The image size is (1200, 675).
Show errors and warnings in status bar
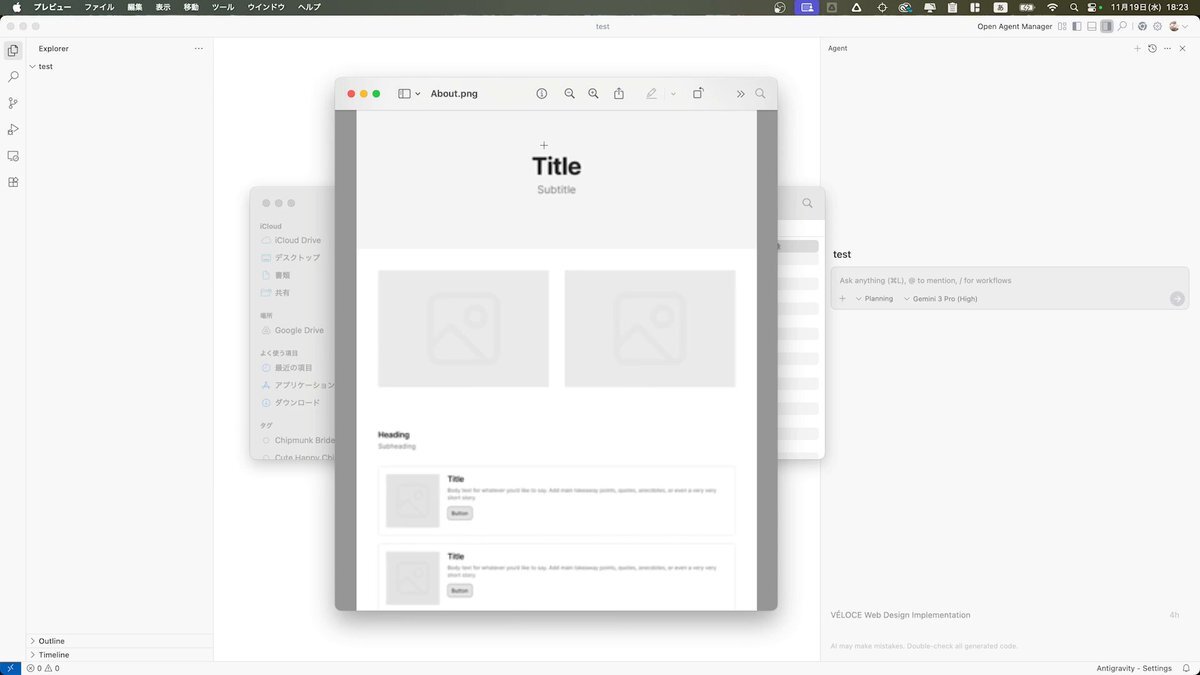tap(43, 668)
